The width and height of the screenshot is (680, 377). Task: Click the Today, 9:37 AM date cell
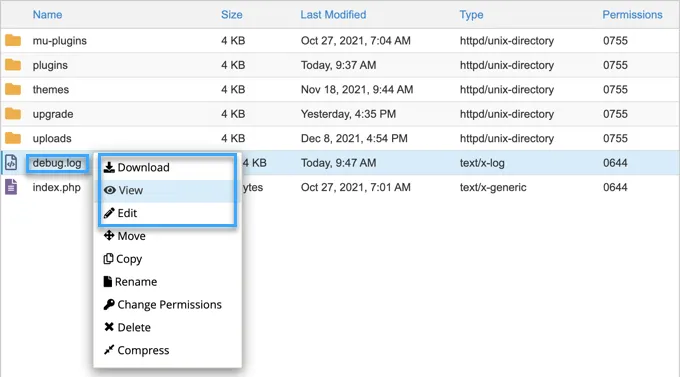click(x=338, y=65)
